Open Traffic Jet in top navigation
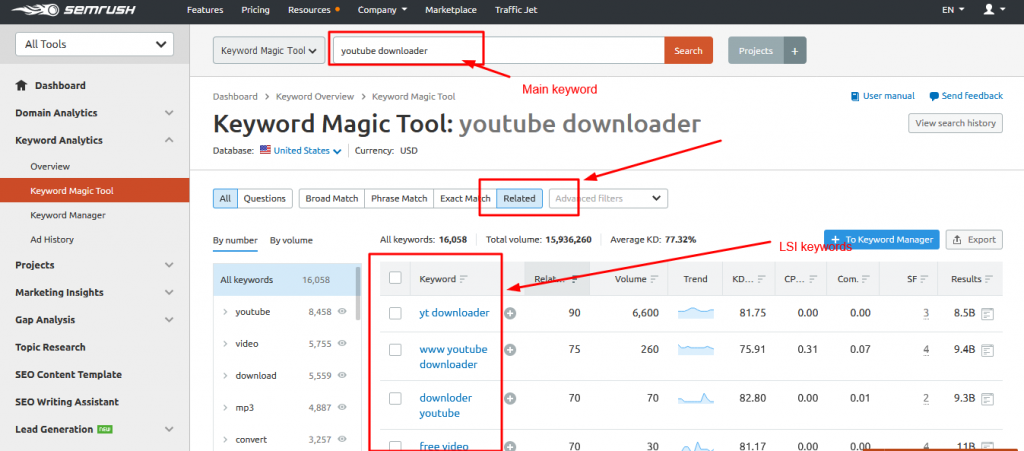The height and width of the screenshot is (451, 1024). click(x=516, y=10)
